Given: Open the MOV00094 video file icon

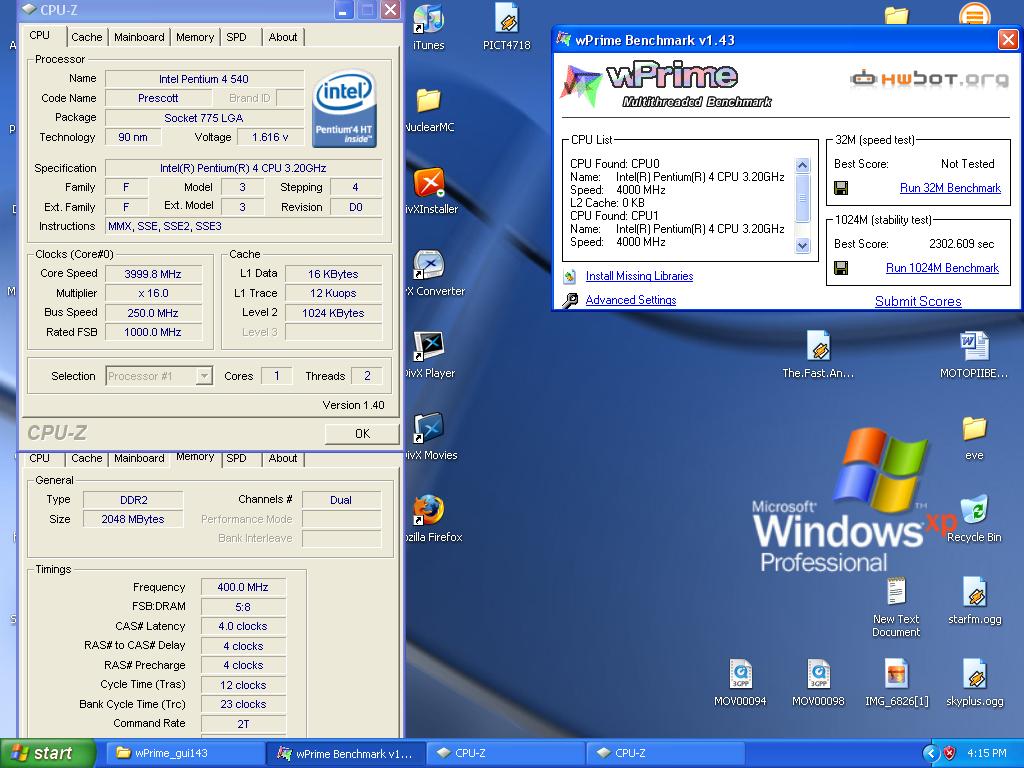Looking at the screenshot, I should click(740, 674).
